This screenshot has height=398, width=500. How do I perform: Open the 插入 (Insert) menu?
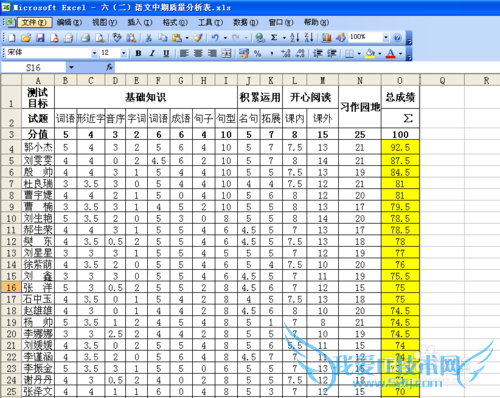pyautogui.click(x=140, y=22)
